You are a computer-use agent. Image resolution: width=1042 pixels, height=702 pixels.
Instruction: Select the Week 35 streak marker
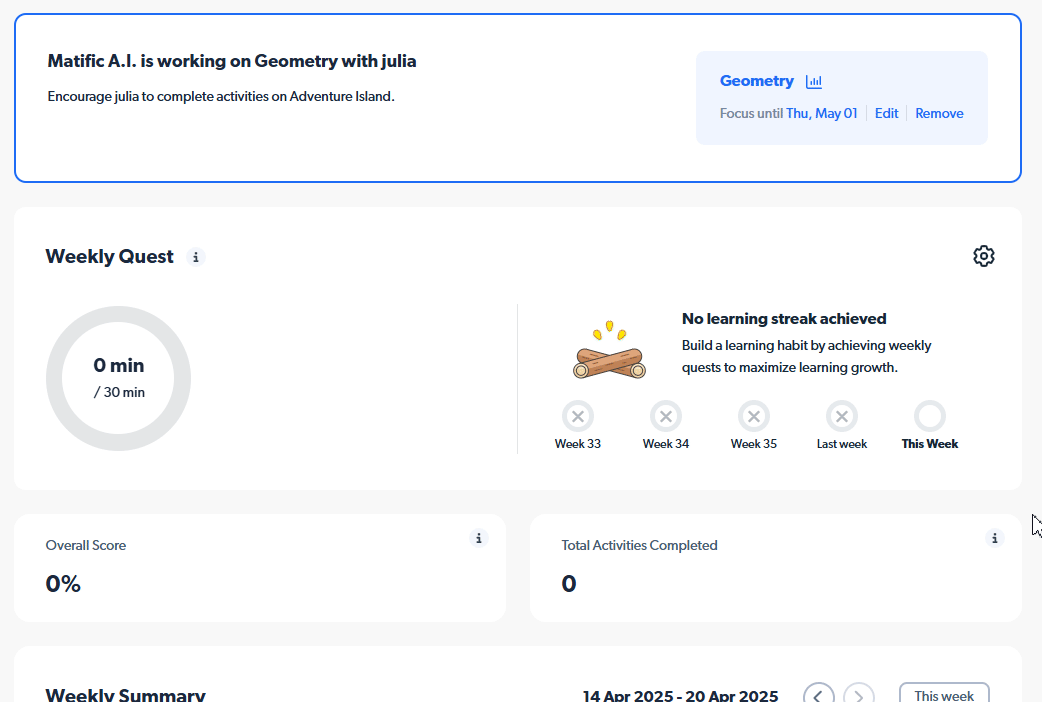pos(754,417)
